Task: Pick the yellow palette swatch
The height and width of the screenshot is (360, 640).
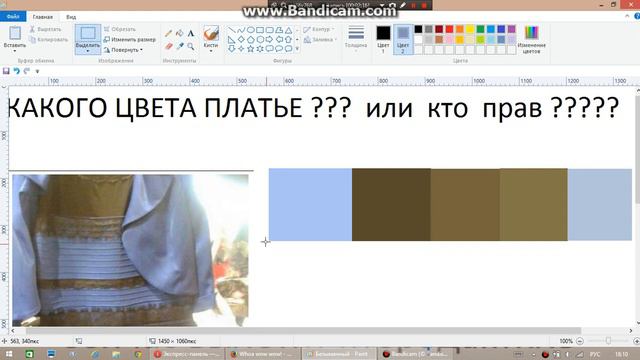Action: 470,29
